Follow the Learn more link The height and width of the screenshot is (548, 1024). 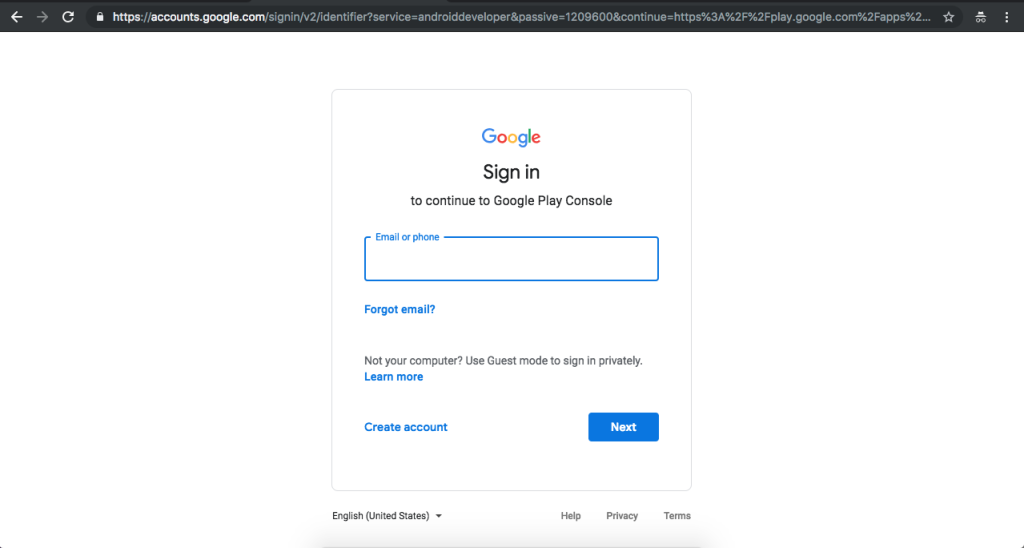click(393, 377)
